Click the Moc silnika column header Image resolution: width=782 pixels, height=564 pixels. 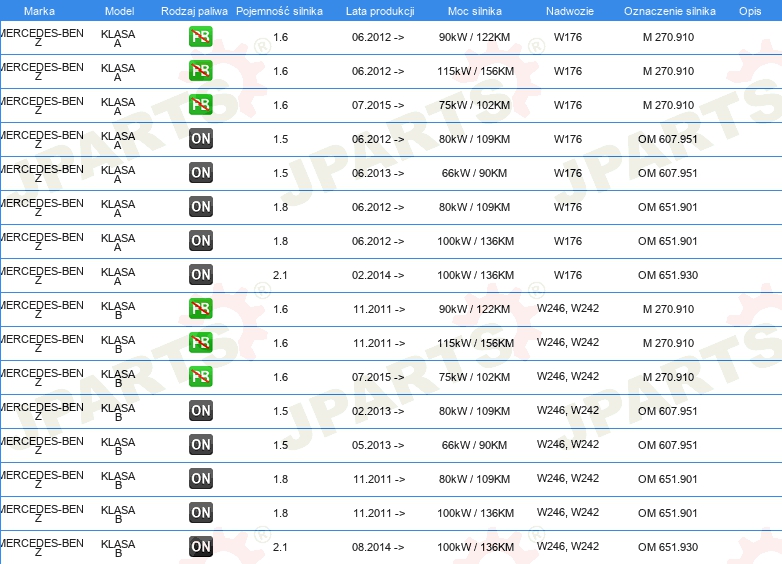point(475,11)
